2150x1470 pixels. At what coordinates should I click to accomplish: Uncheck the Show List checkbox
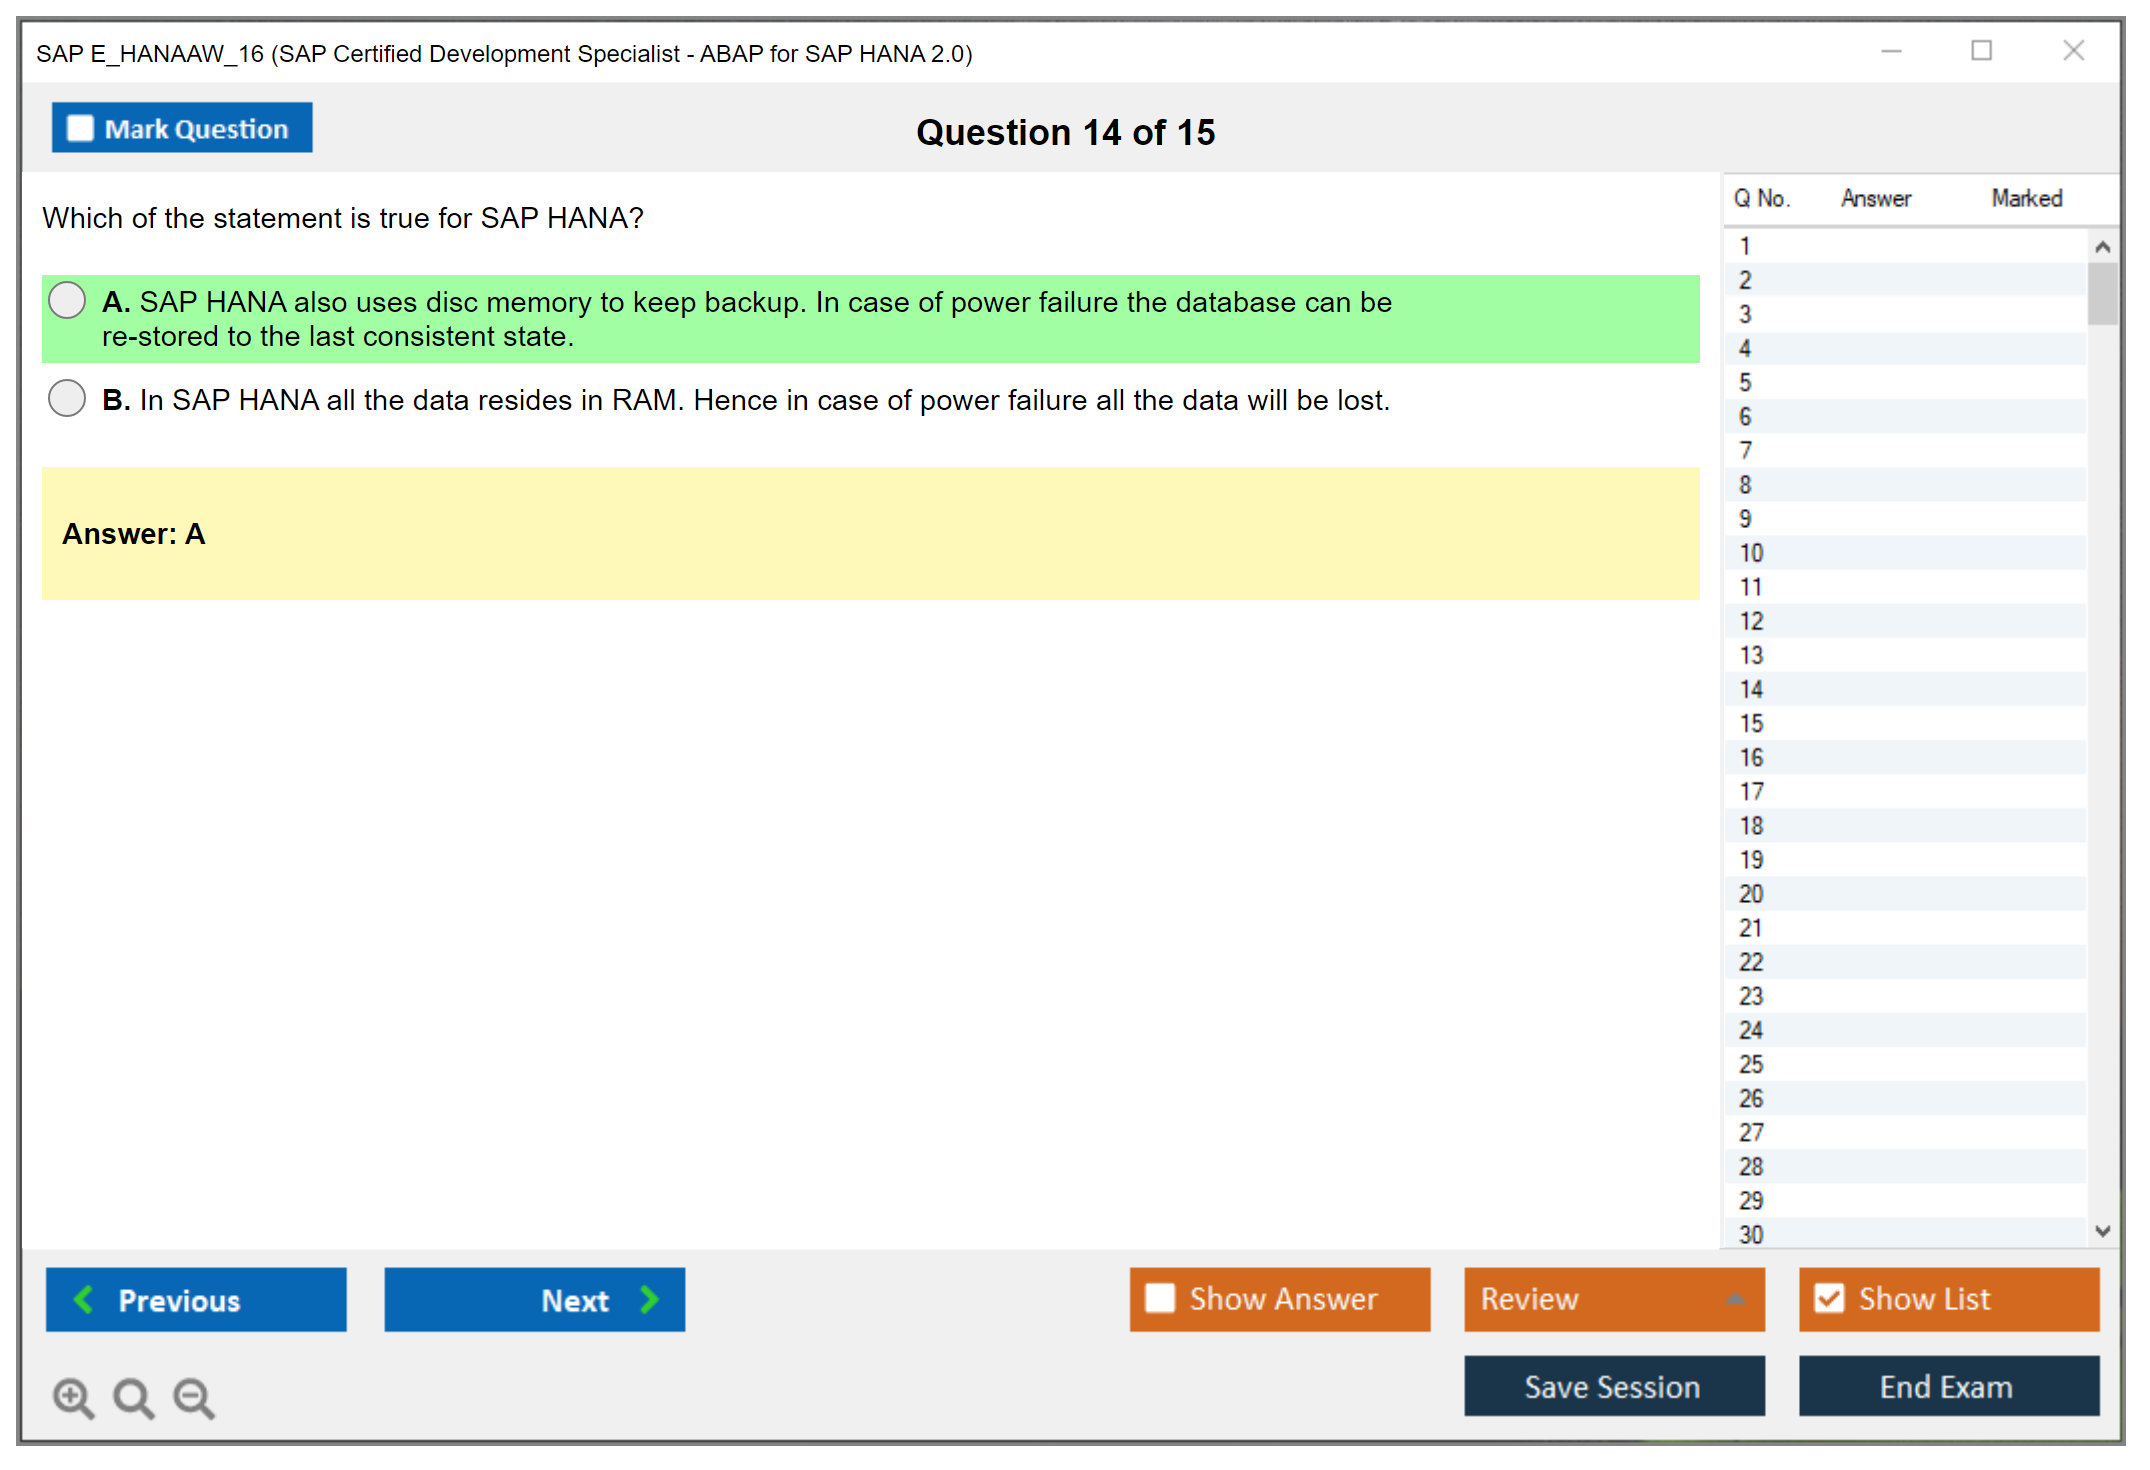coord(1829,1298)
